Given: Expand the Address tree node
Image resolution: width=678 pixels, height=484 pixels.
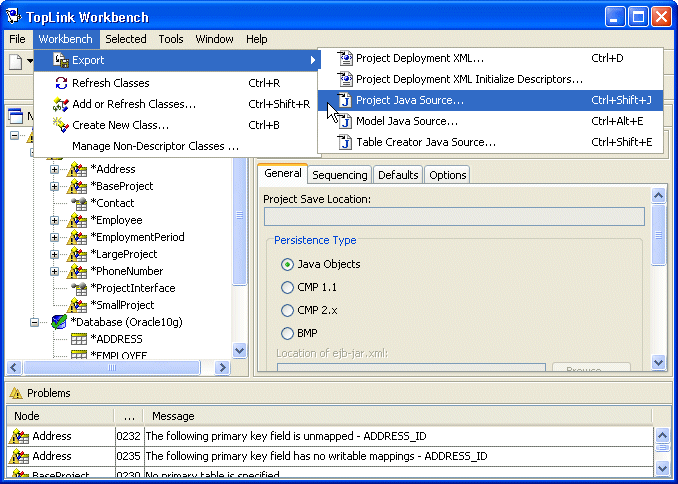Looking at the screenshot, I should click(54, 169).
